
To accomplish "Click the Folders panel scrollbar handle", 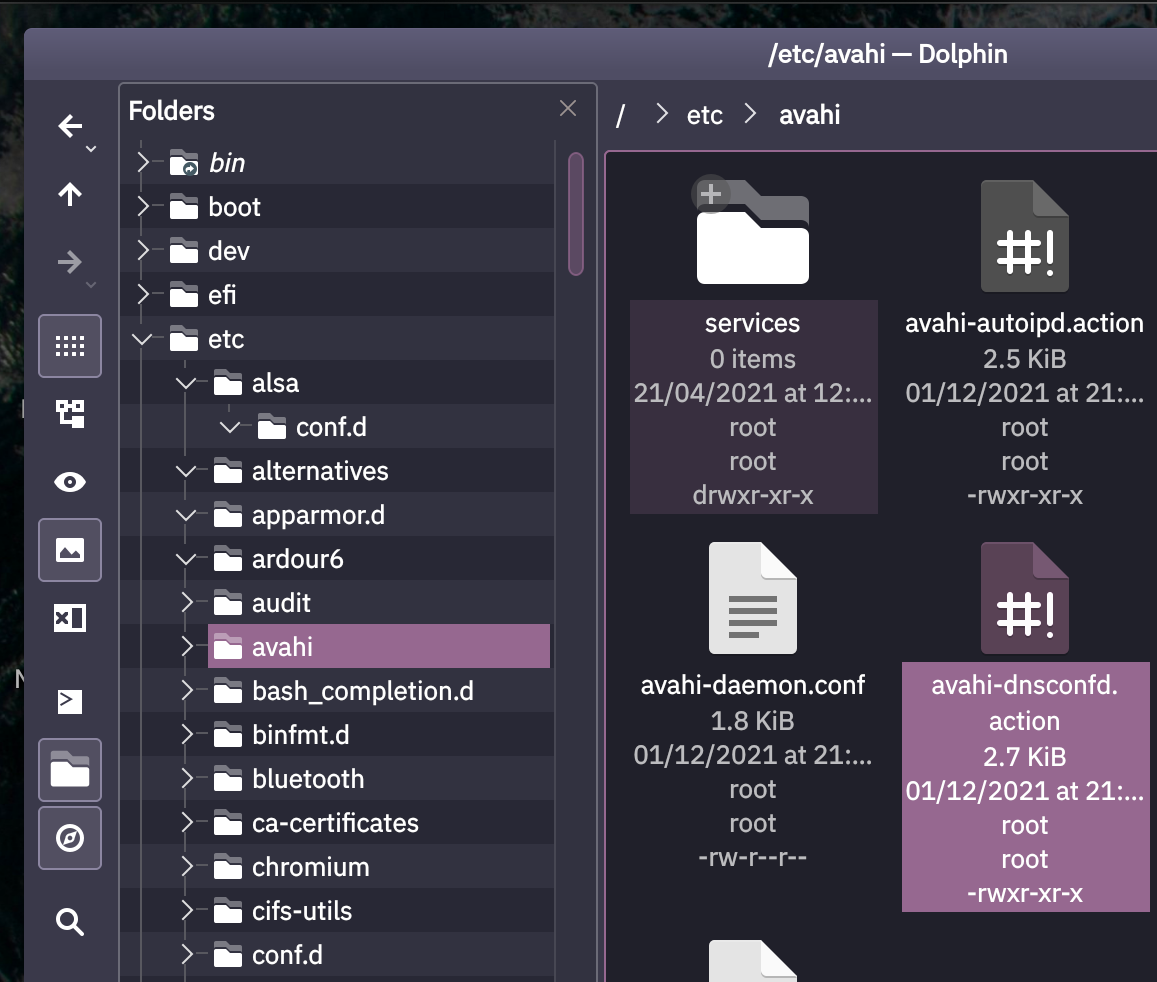I will (576, 214).
